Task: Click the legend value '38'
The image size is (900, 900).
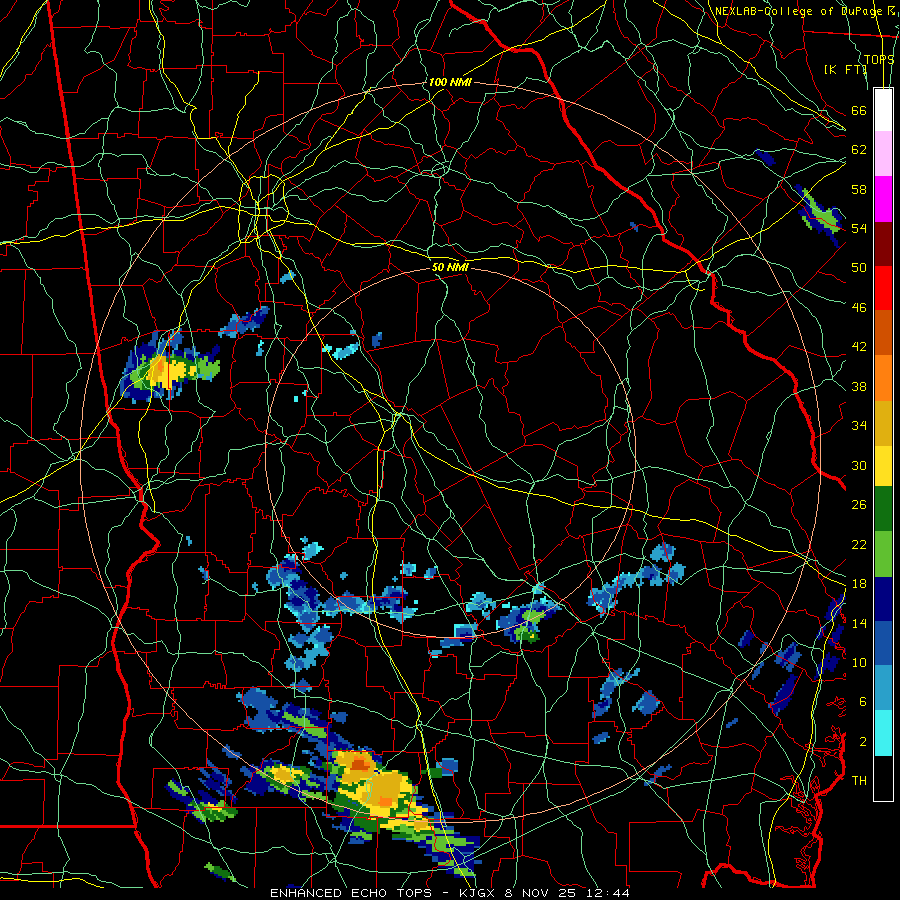Action: pyautogui.click(x=859, y=386)
